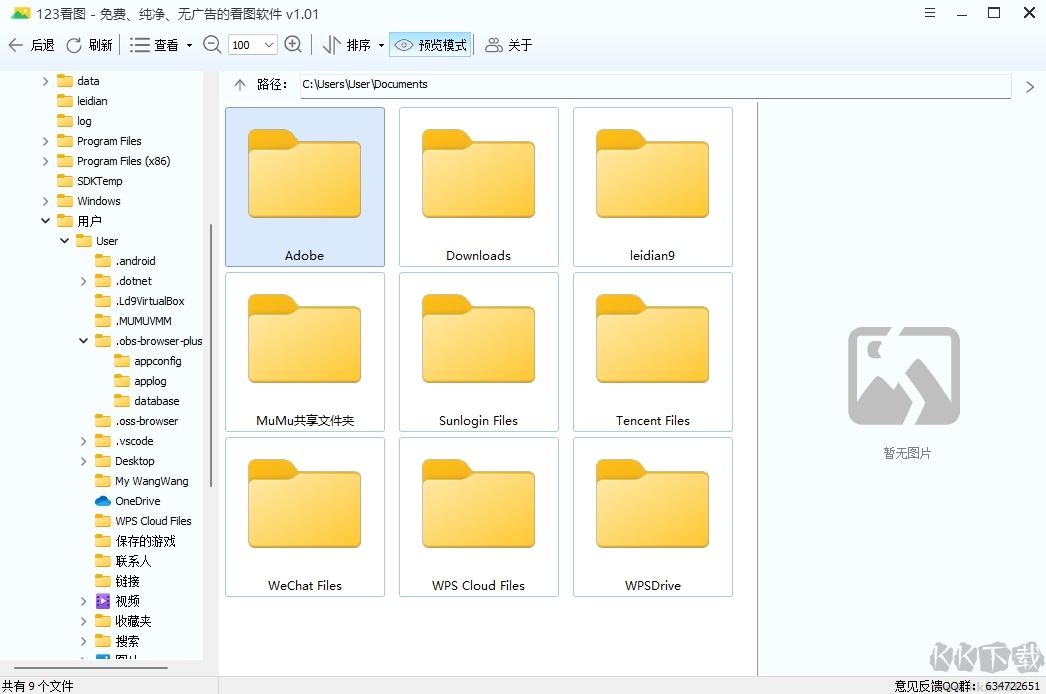Select the Sunlogin Files folder thumbnail
1046x694 pixels.
click(x=479, y=352)
